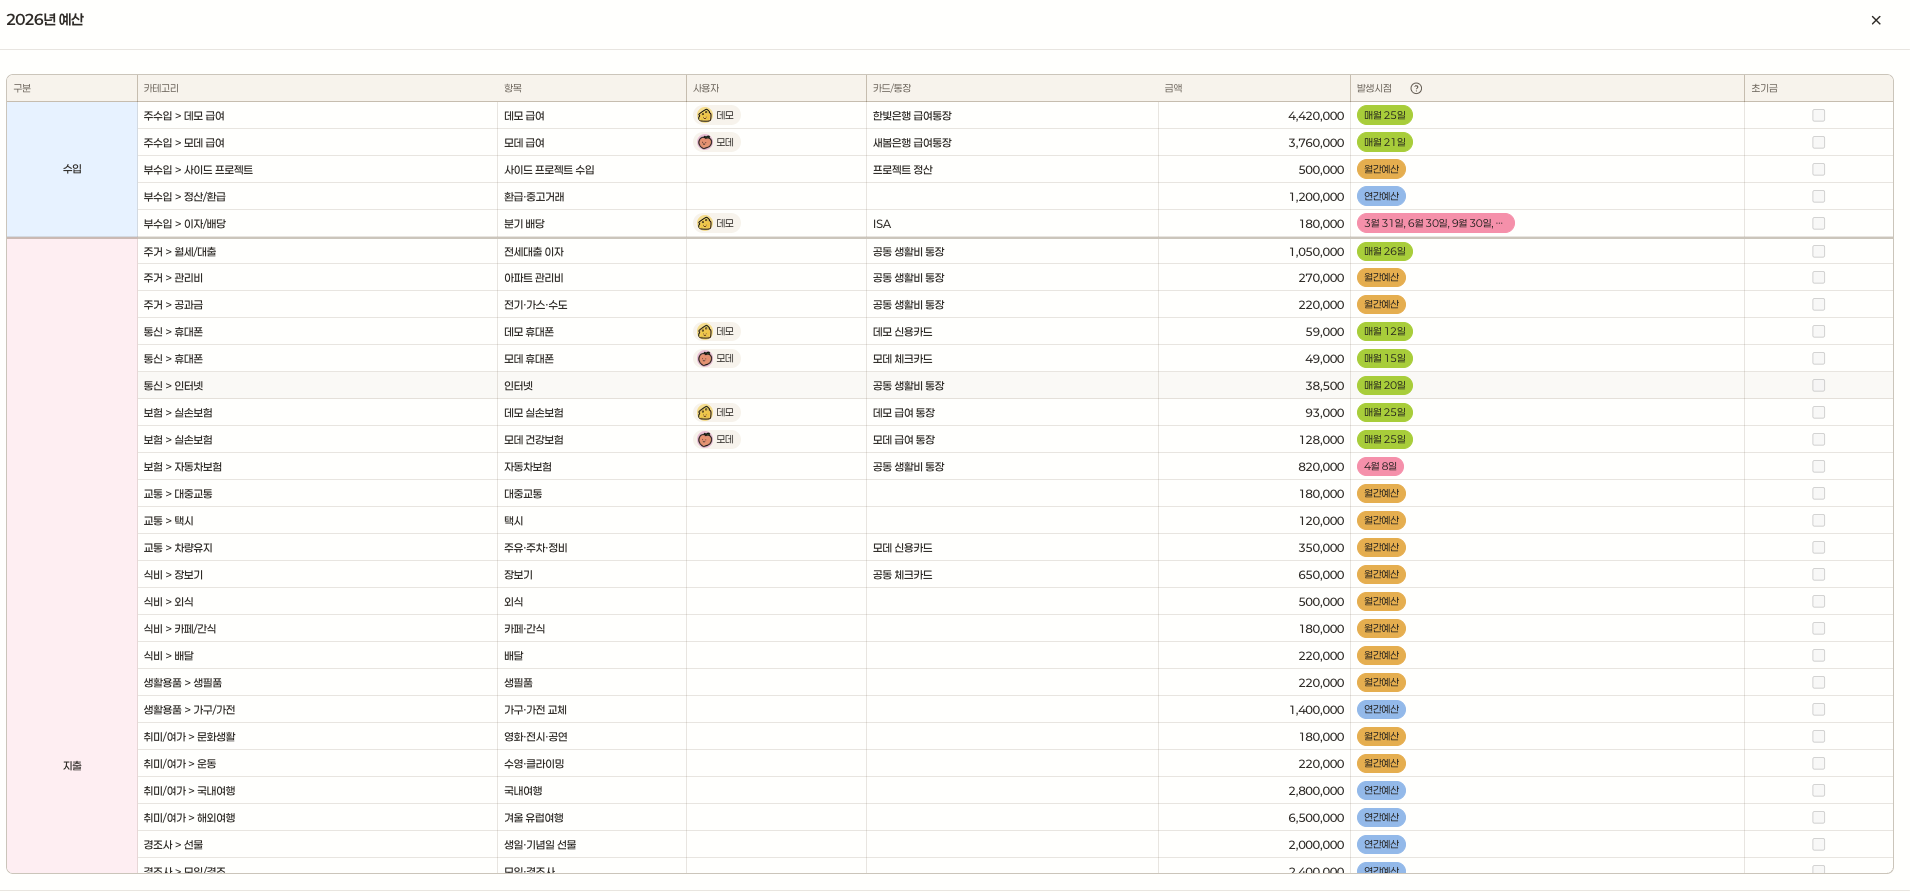This screenshot has height=893, width=1910.
Task: Click the 월간예산 badge in 아파트 관리비 row
Action: tap(1381, 278)
